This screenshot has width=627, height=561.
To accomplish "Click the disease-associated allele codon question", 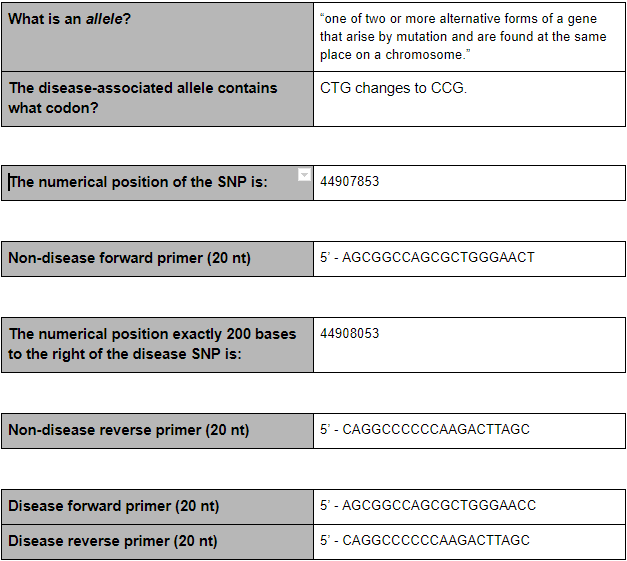I will click(x=143, y=97).
